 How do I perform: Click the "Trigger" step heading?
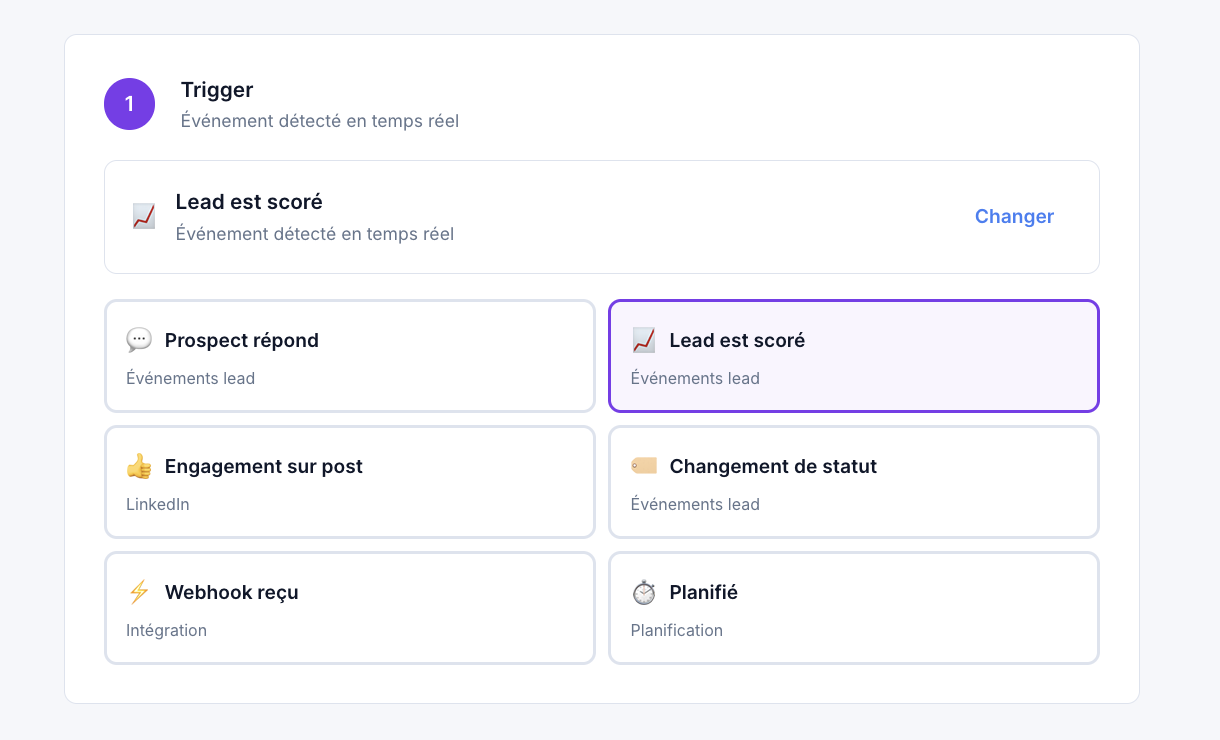(x=217, y=90)
